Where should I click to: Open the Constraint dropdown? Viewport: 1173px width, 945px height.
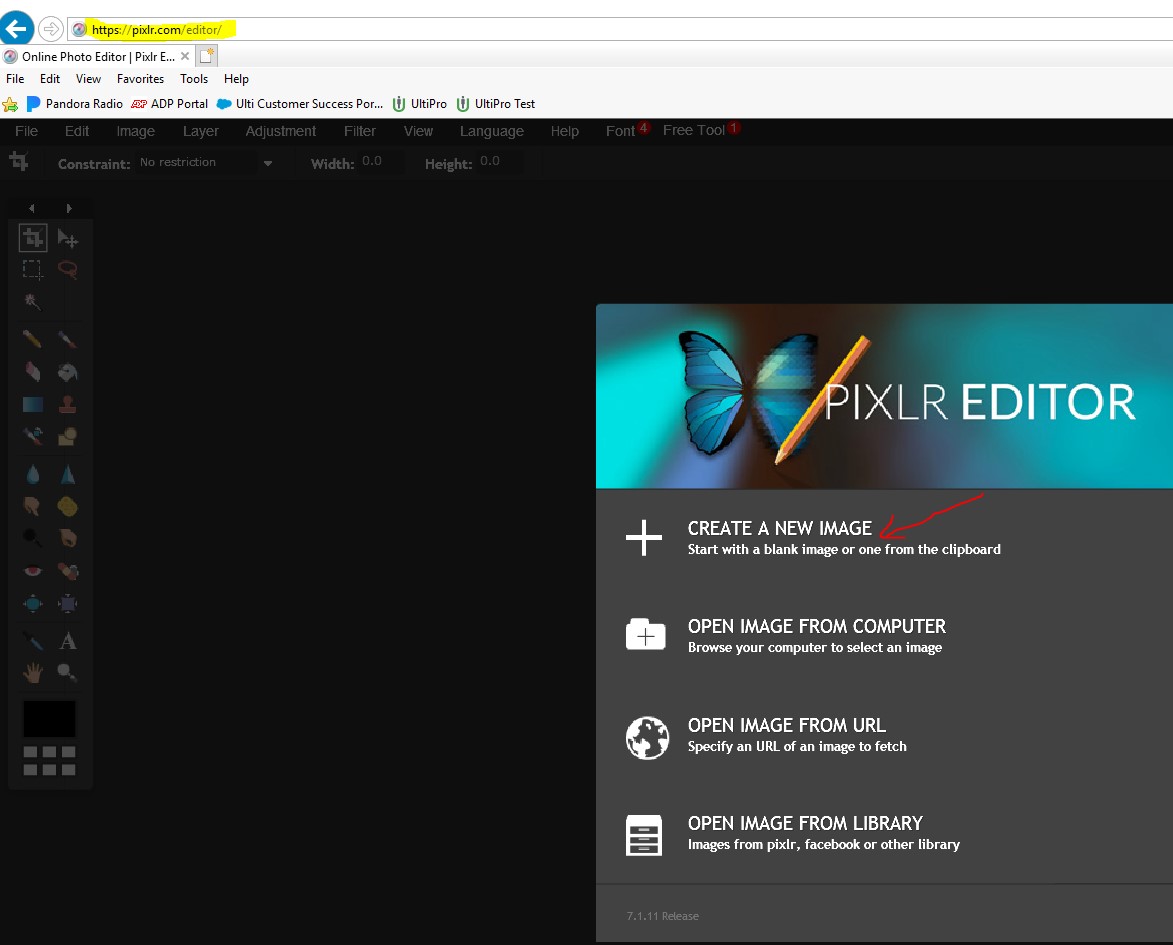206,162
